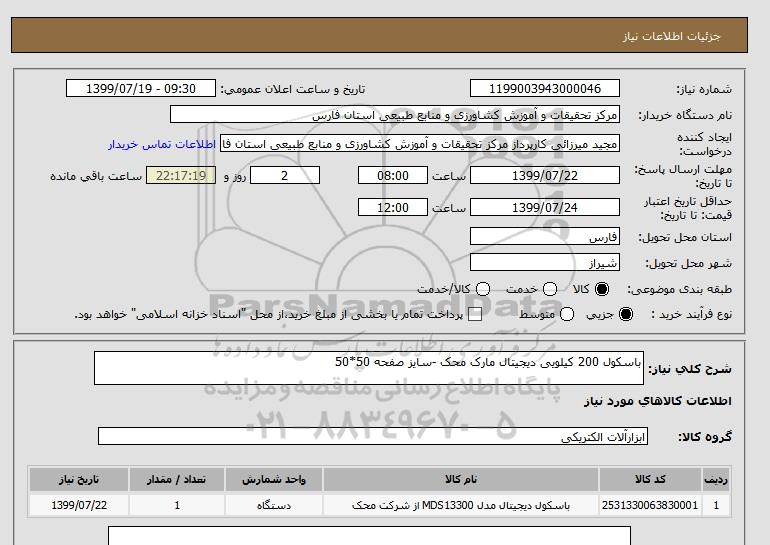Open اطلاعات تماس خریدار link

[162, 144]
